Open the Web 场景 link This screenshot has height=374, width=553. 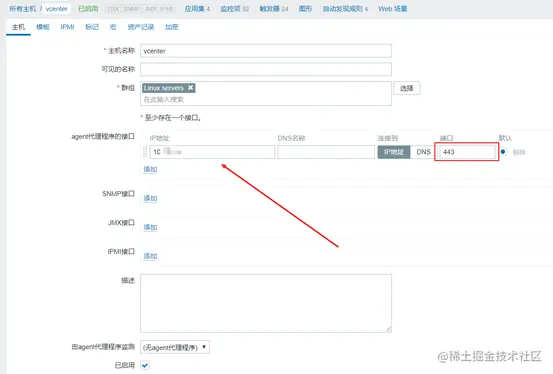tap(393, 8)
